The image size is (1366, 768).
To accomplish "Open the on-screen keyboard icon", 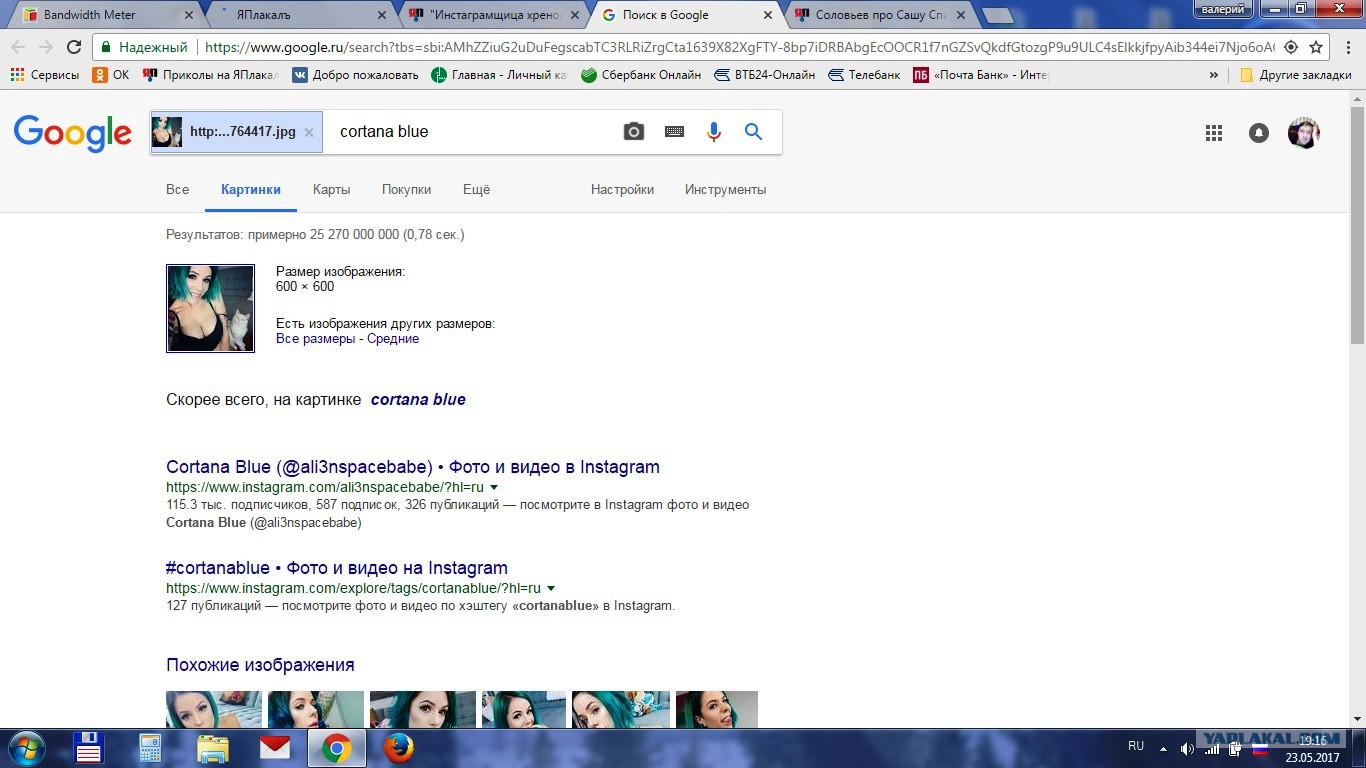I will pos(674,132).
